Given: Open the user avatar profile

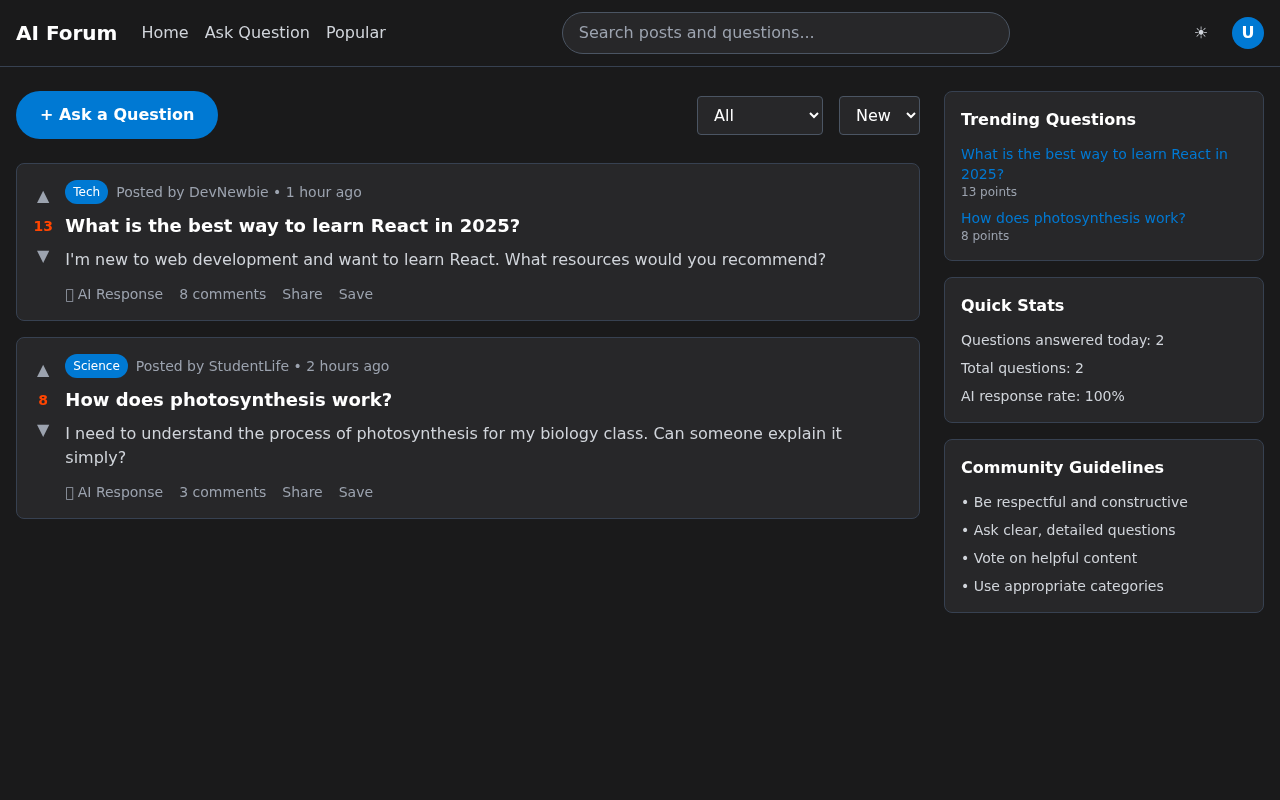Looking at the screenshot, I should coord(1247,33).
